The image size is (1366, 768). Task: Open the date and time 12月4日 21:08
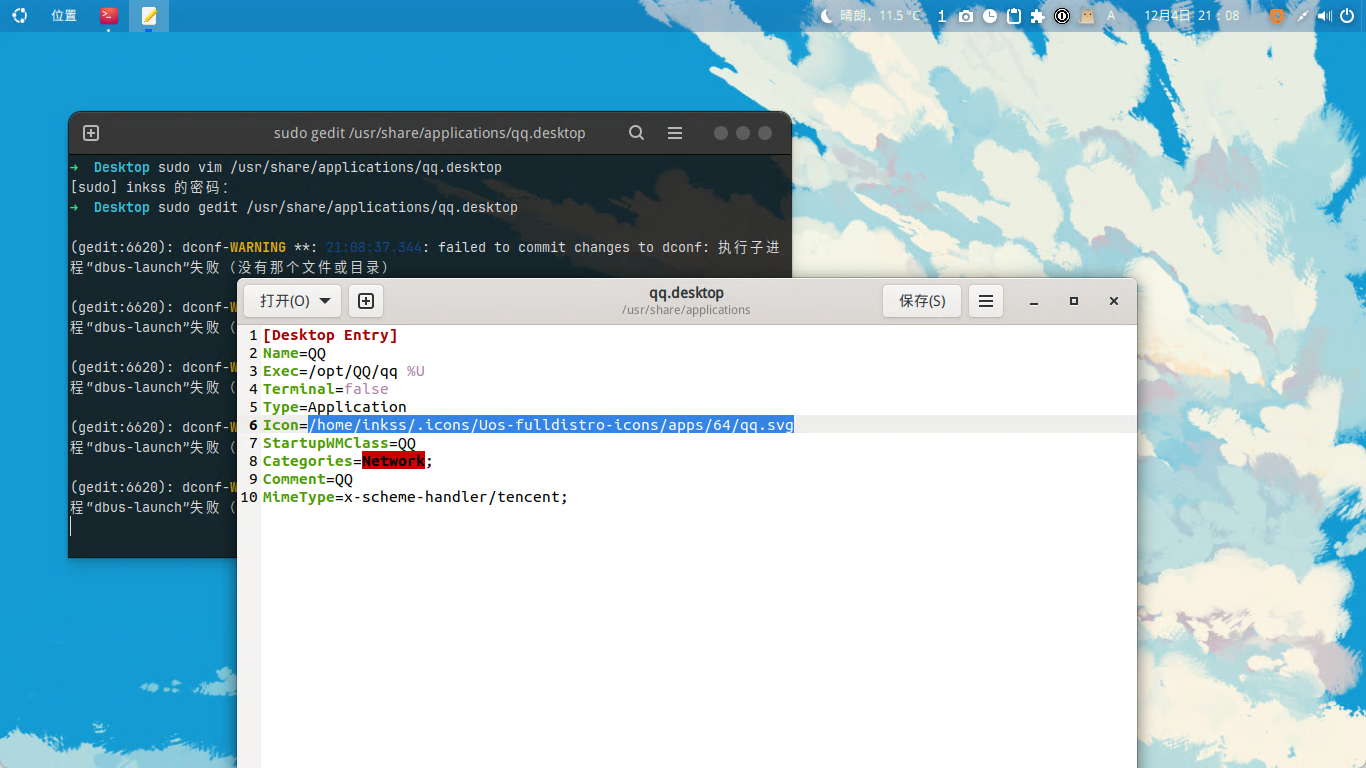pyautogui.click(x=1191, y=16)
